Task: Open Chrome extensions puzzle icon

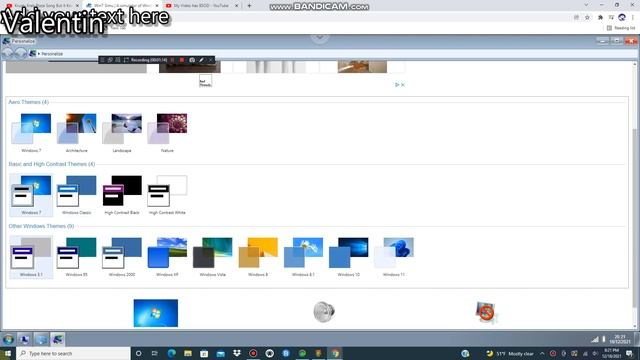Action: click(600, 18)
